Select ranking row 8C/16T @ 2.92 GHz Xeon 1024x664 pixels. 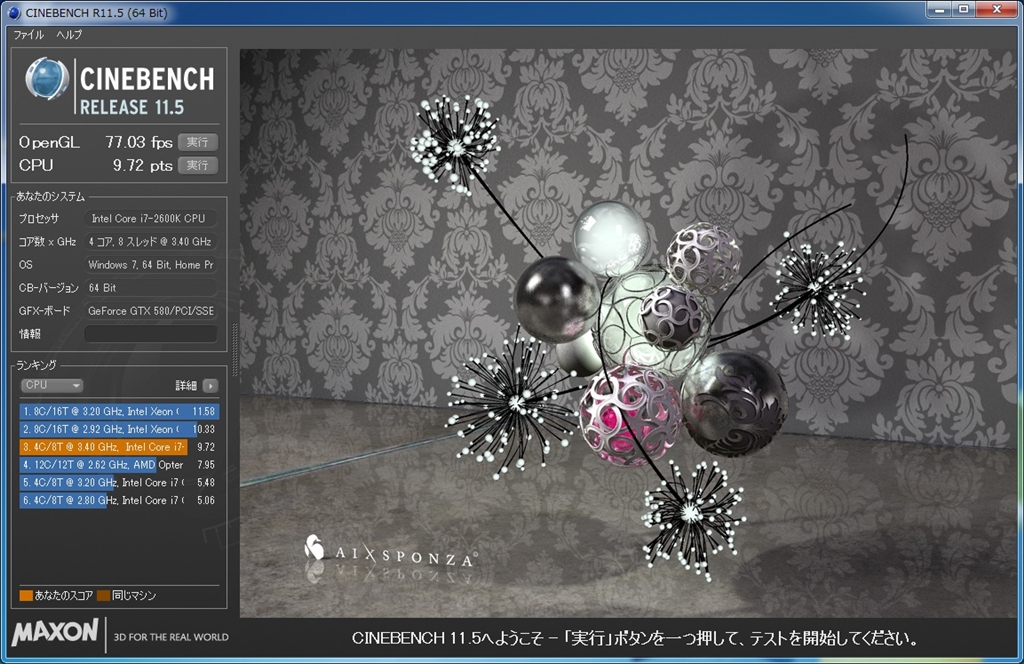pyautogui.click(x=119, y=429)
